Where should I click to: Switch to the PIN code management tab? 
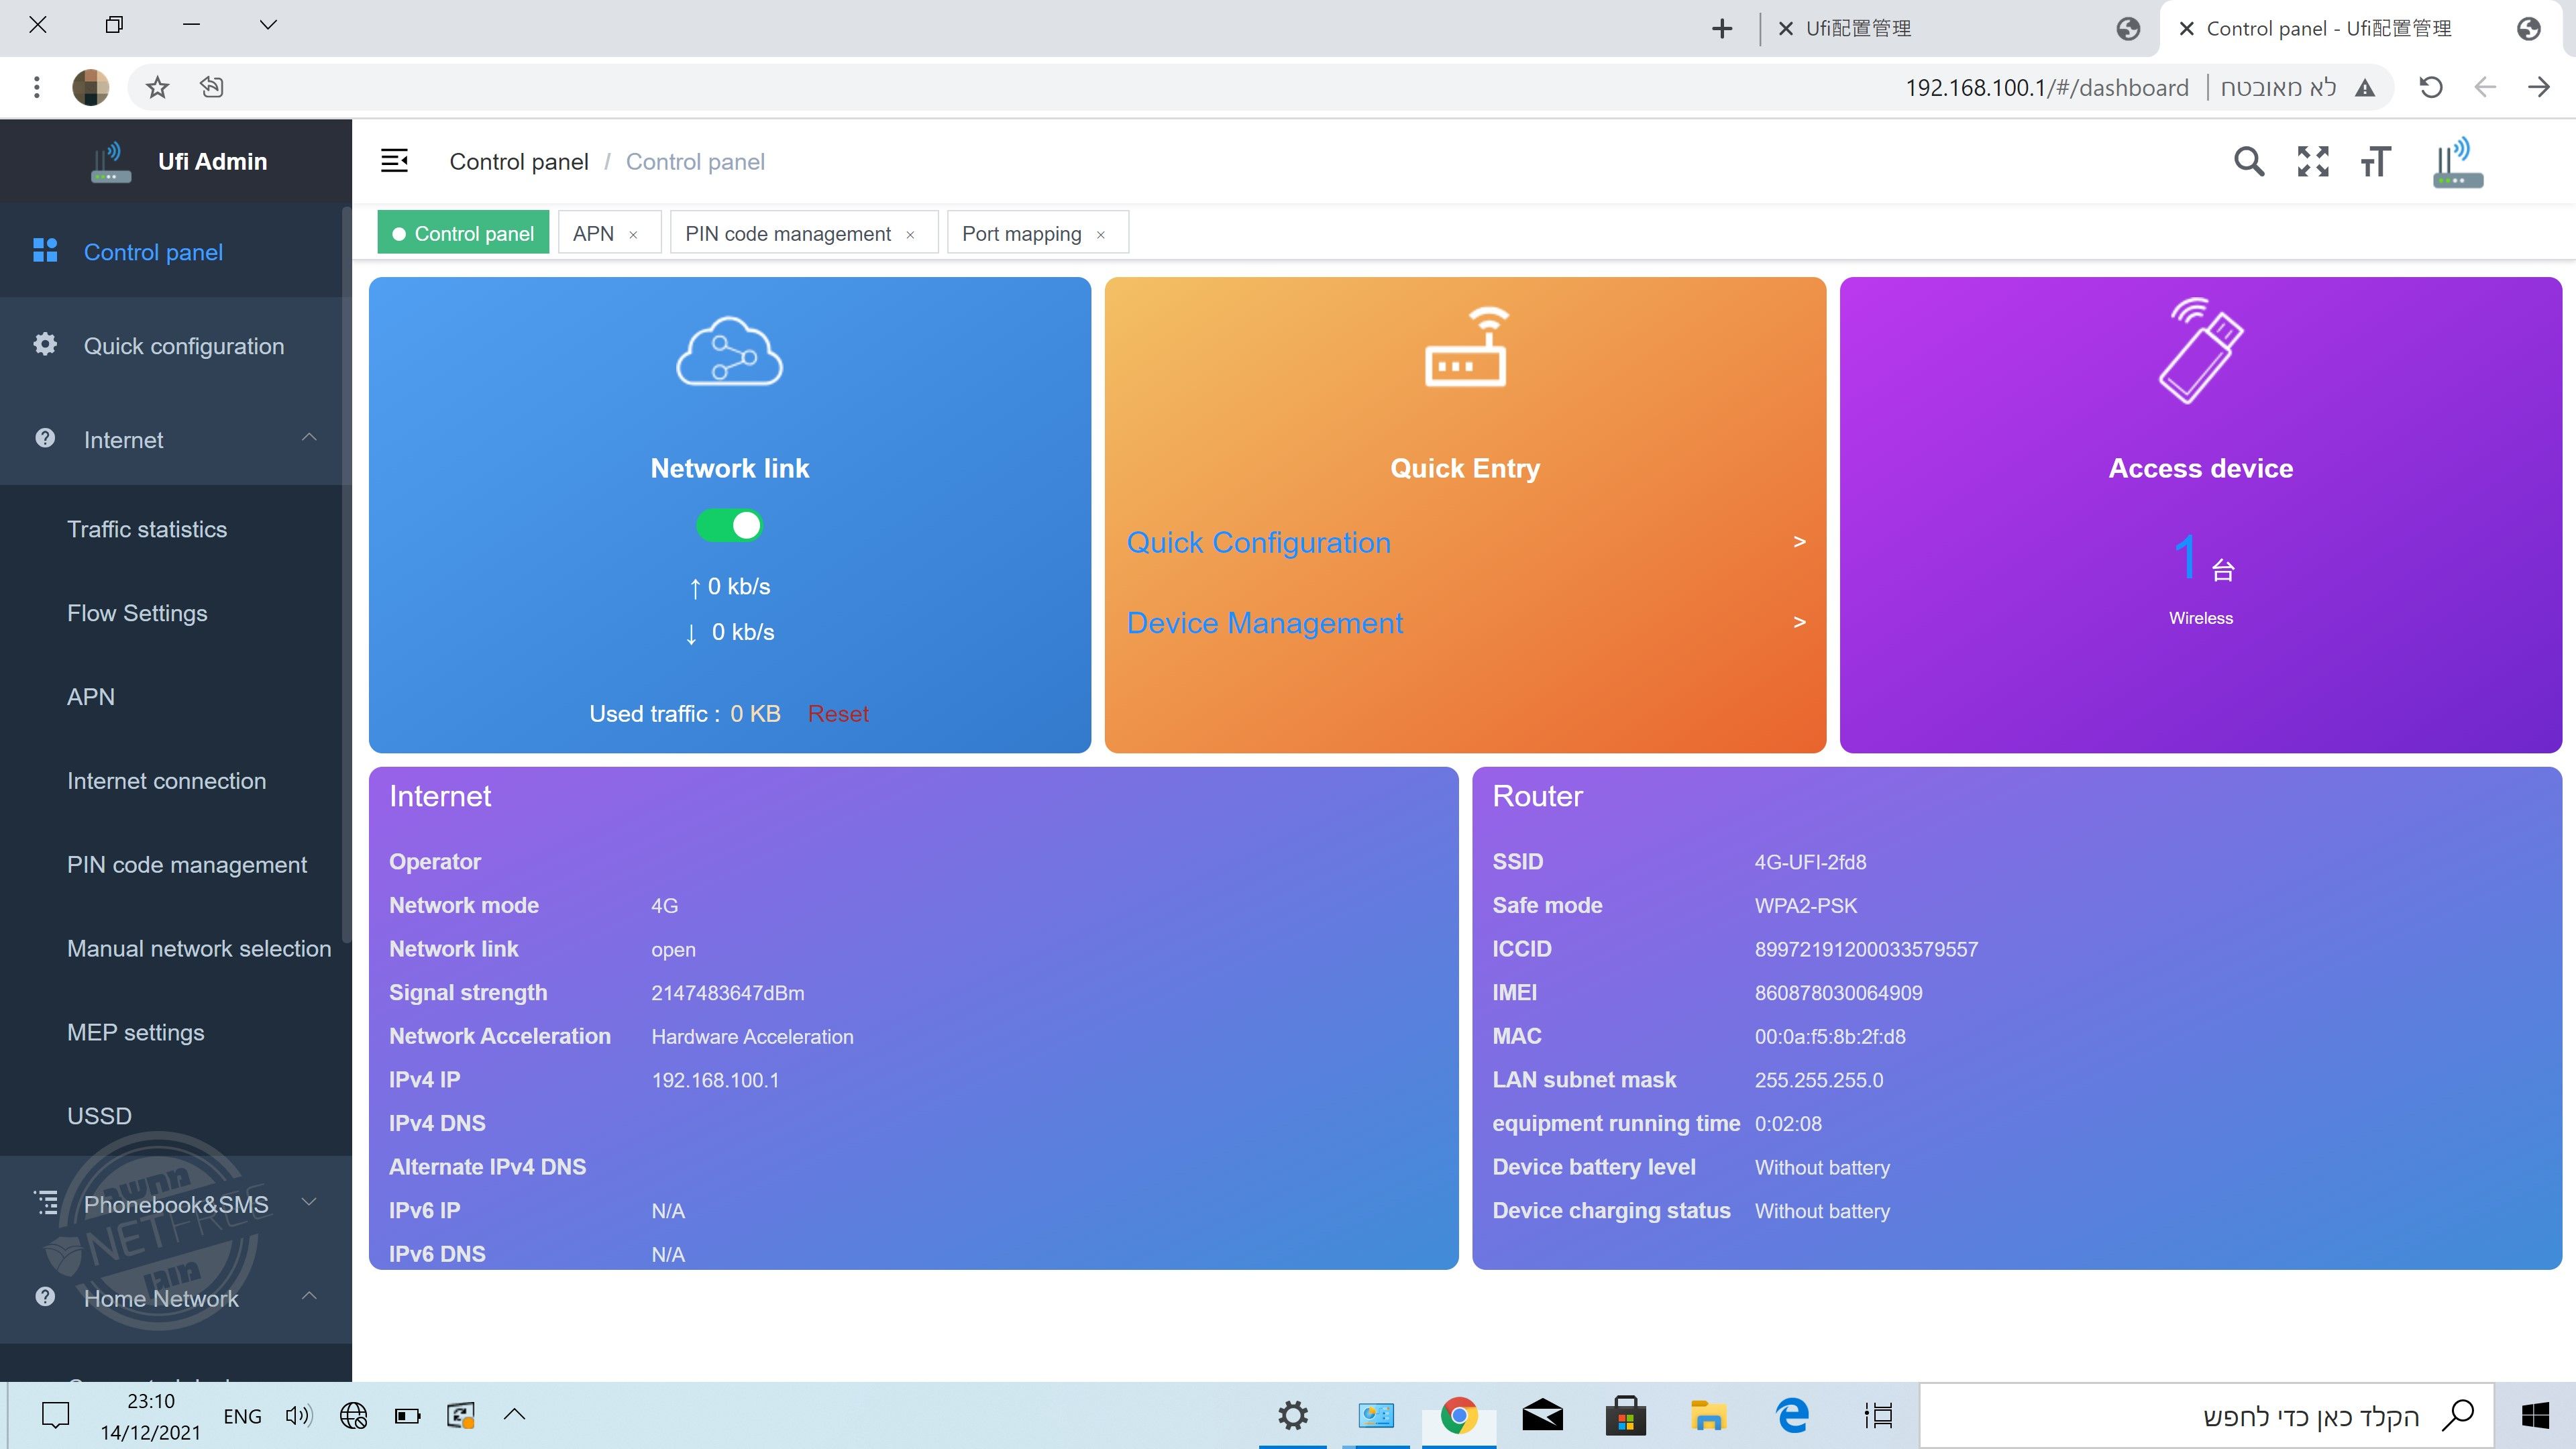[787, 233]
